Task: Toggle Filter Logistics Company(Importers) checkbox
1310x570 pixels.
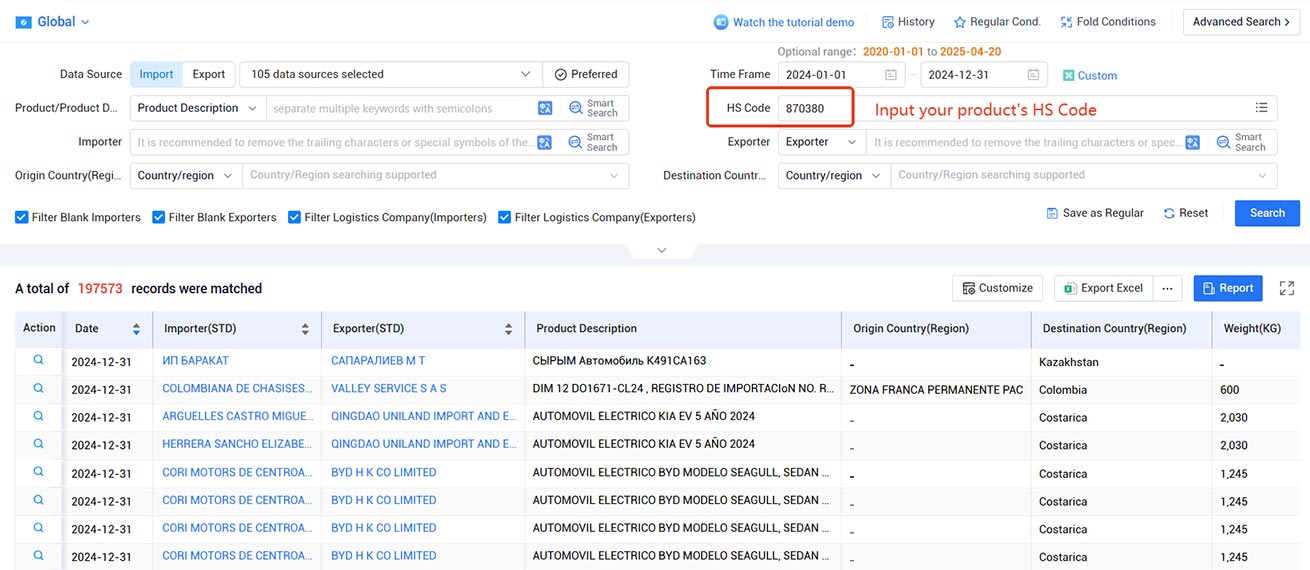Action: click(x=295, y=217)
